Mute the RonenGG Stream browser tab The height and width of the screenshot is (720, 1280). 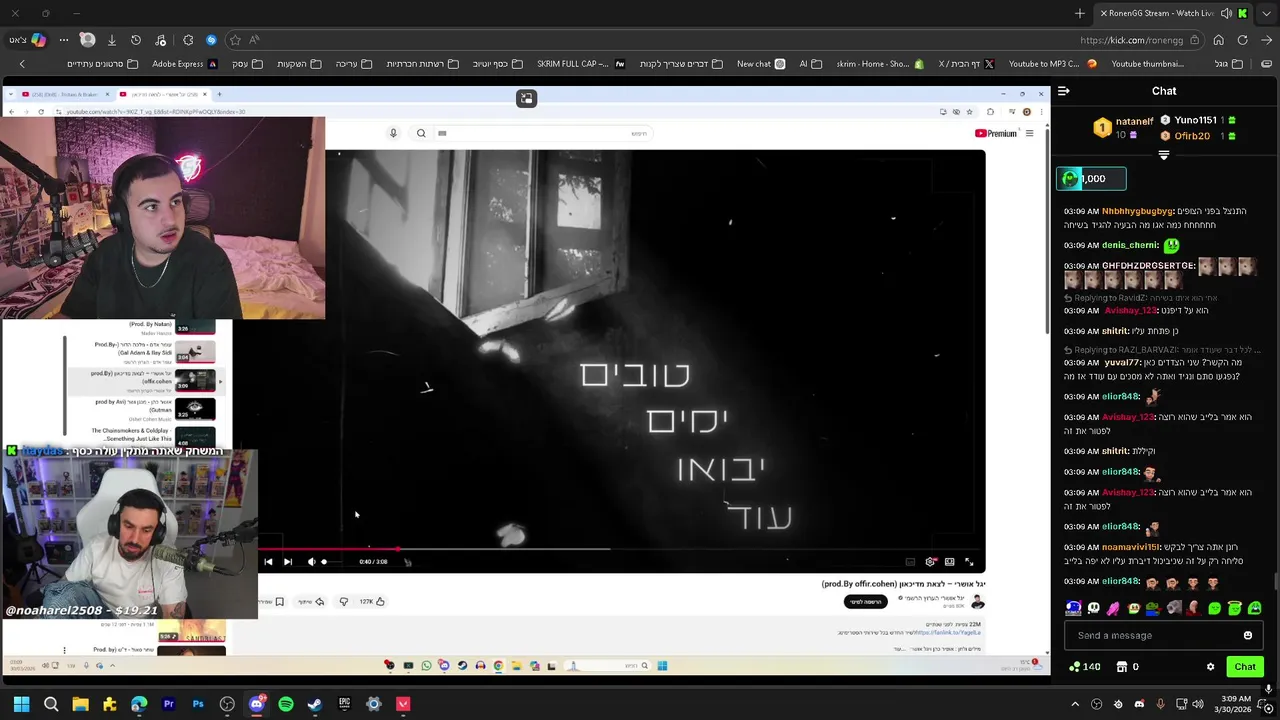(x=1226, y=13)
